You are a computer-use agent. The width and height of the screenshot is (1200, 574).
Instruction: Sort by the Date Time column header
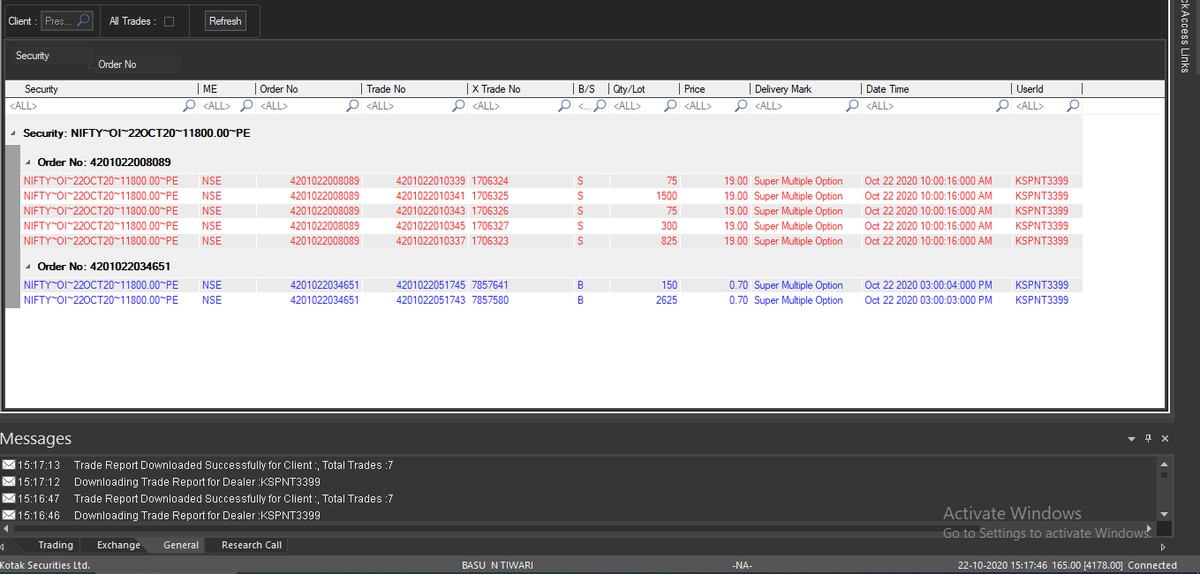click(x=936, y=89)
